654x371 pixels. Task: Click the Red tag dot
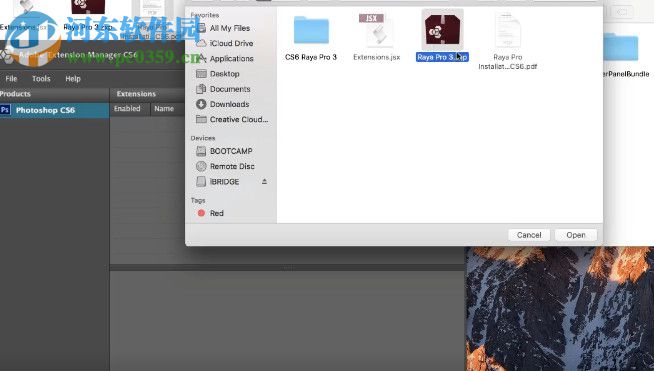201,213
